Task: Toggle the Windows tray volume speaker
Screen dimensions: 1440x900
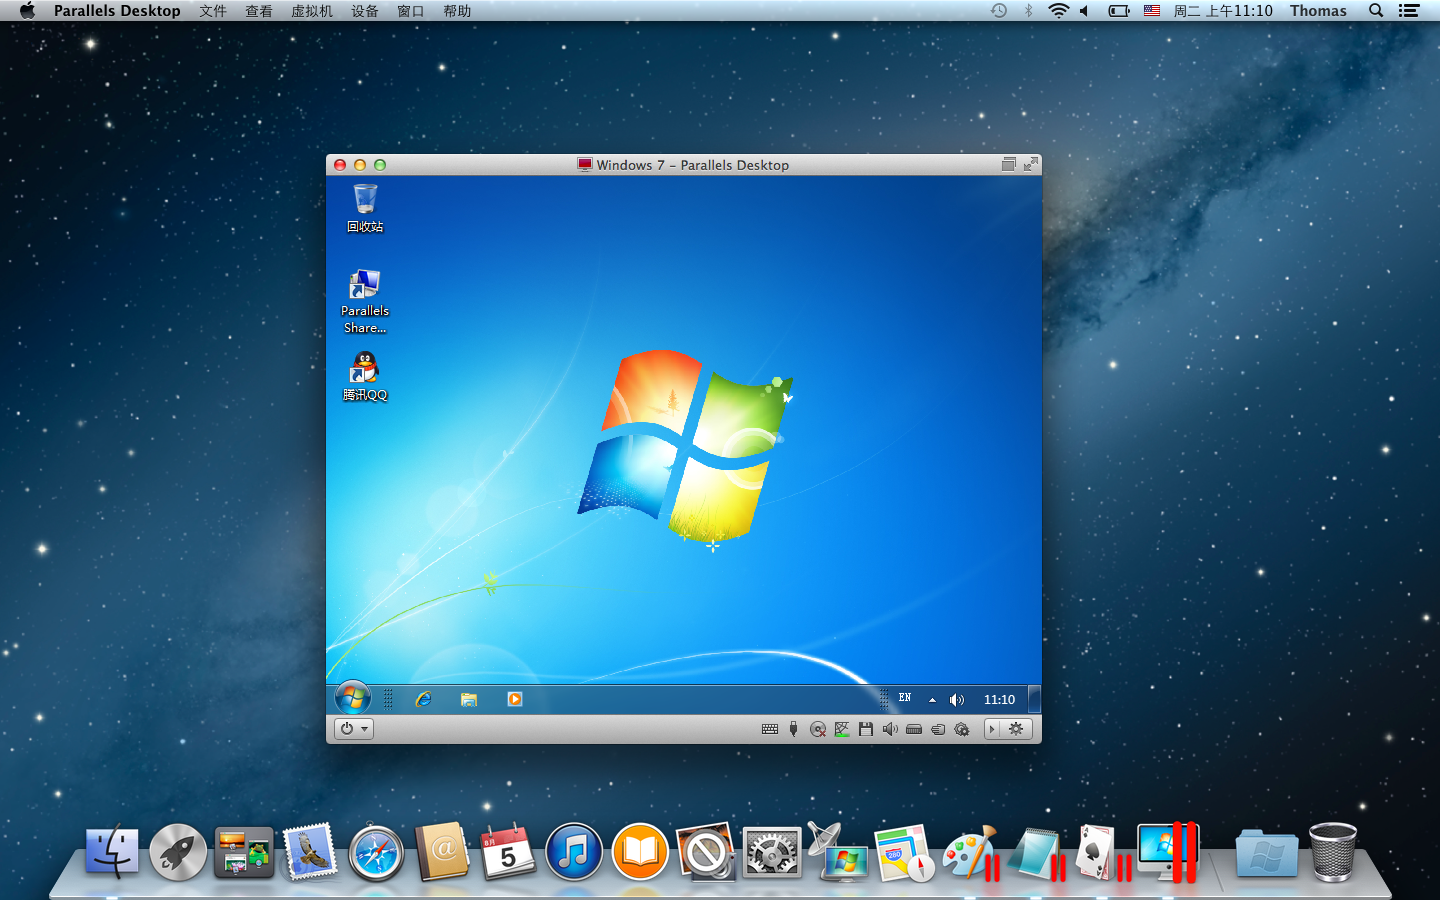Action: pos(957,700)
